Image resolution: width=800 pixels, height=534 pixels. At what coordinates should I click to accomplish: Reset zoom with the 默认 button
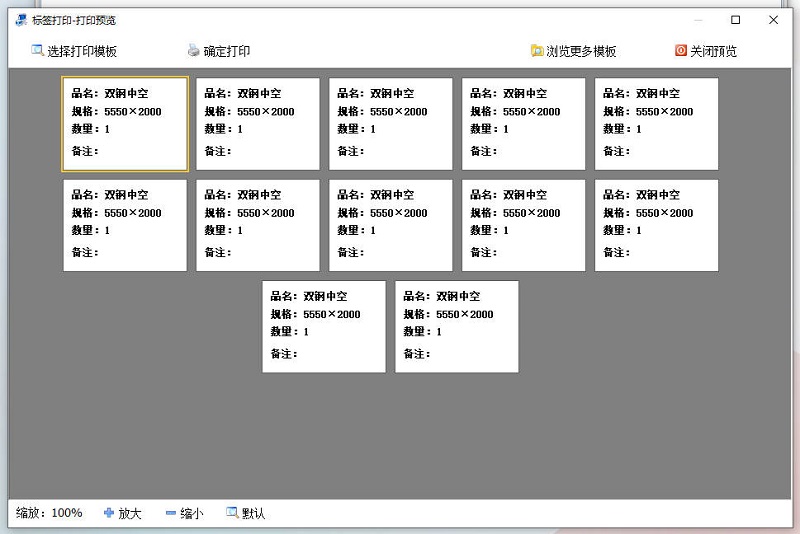[x=246, y=513]
